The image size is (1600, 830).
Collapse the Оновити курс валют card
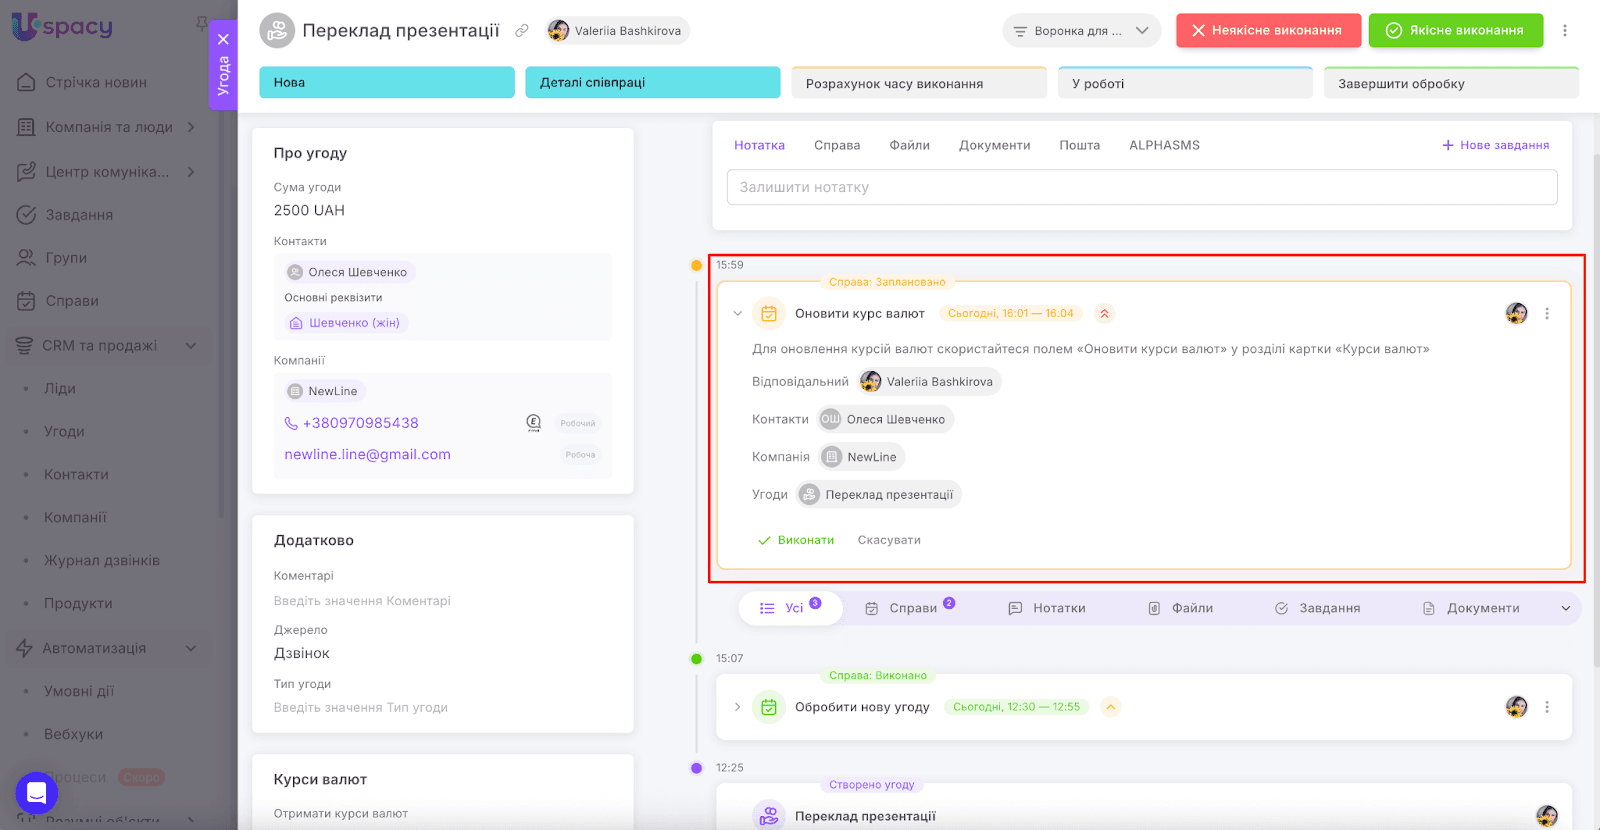point(738,314)
